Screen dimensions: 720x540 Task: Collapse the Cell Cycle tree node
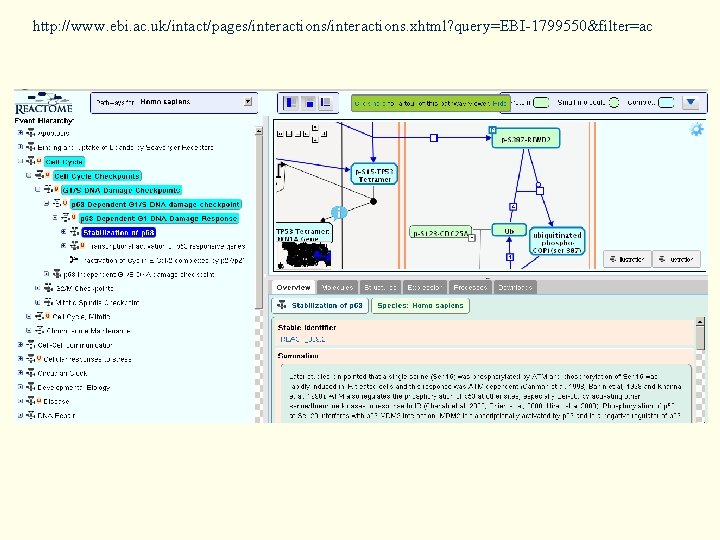click(x=20, y=161)
